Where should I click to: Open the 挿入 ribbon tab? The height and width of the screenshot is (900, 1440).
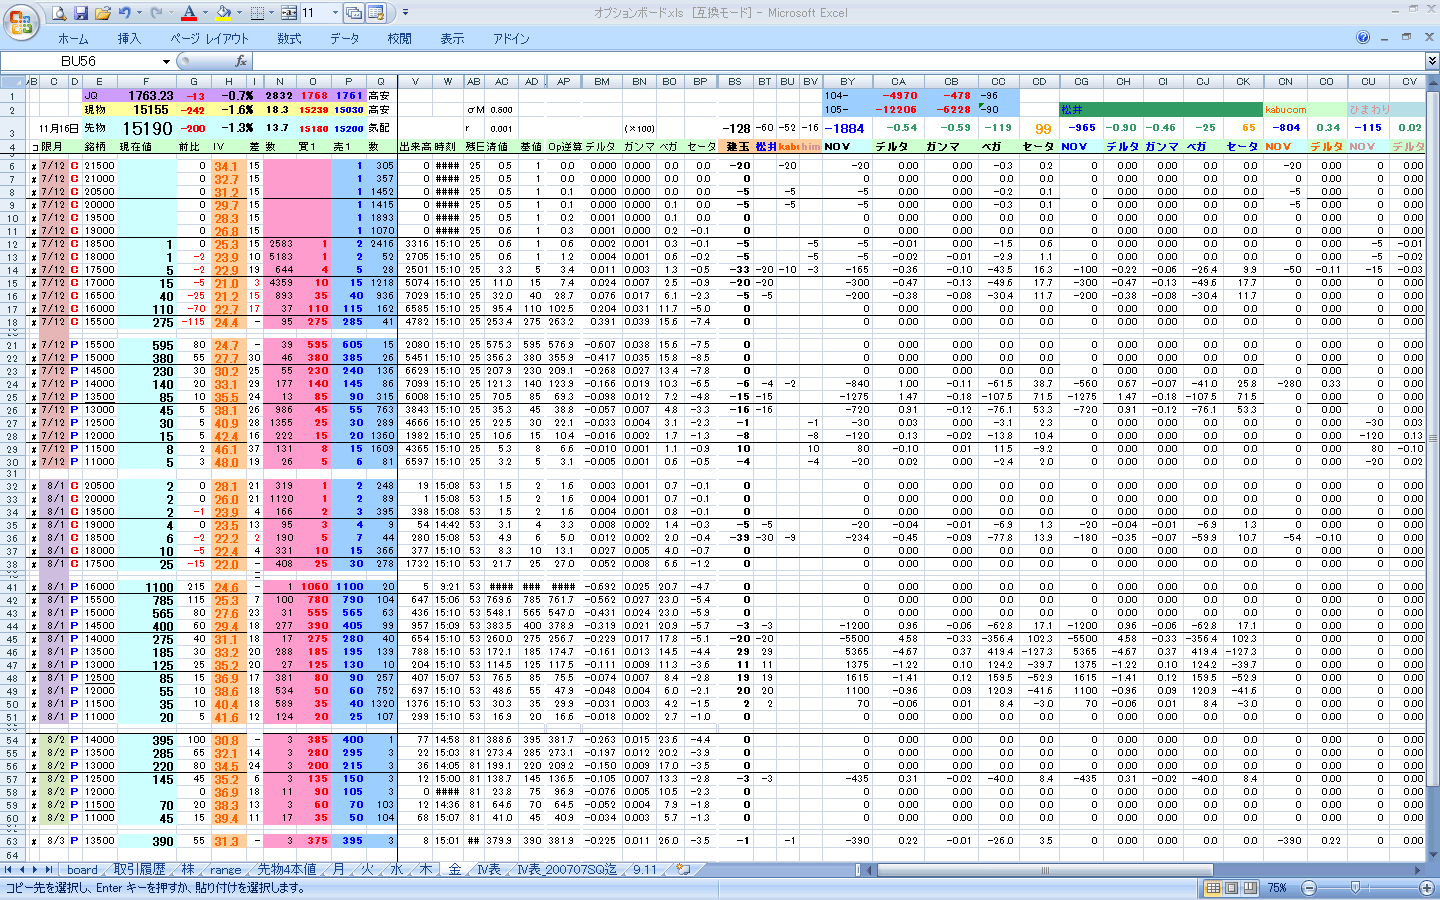tap(129, 39)
